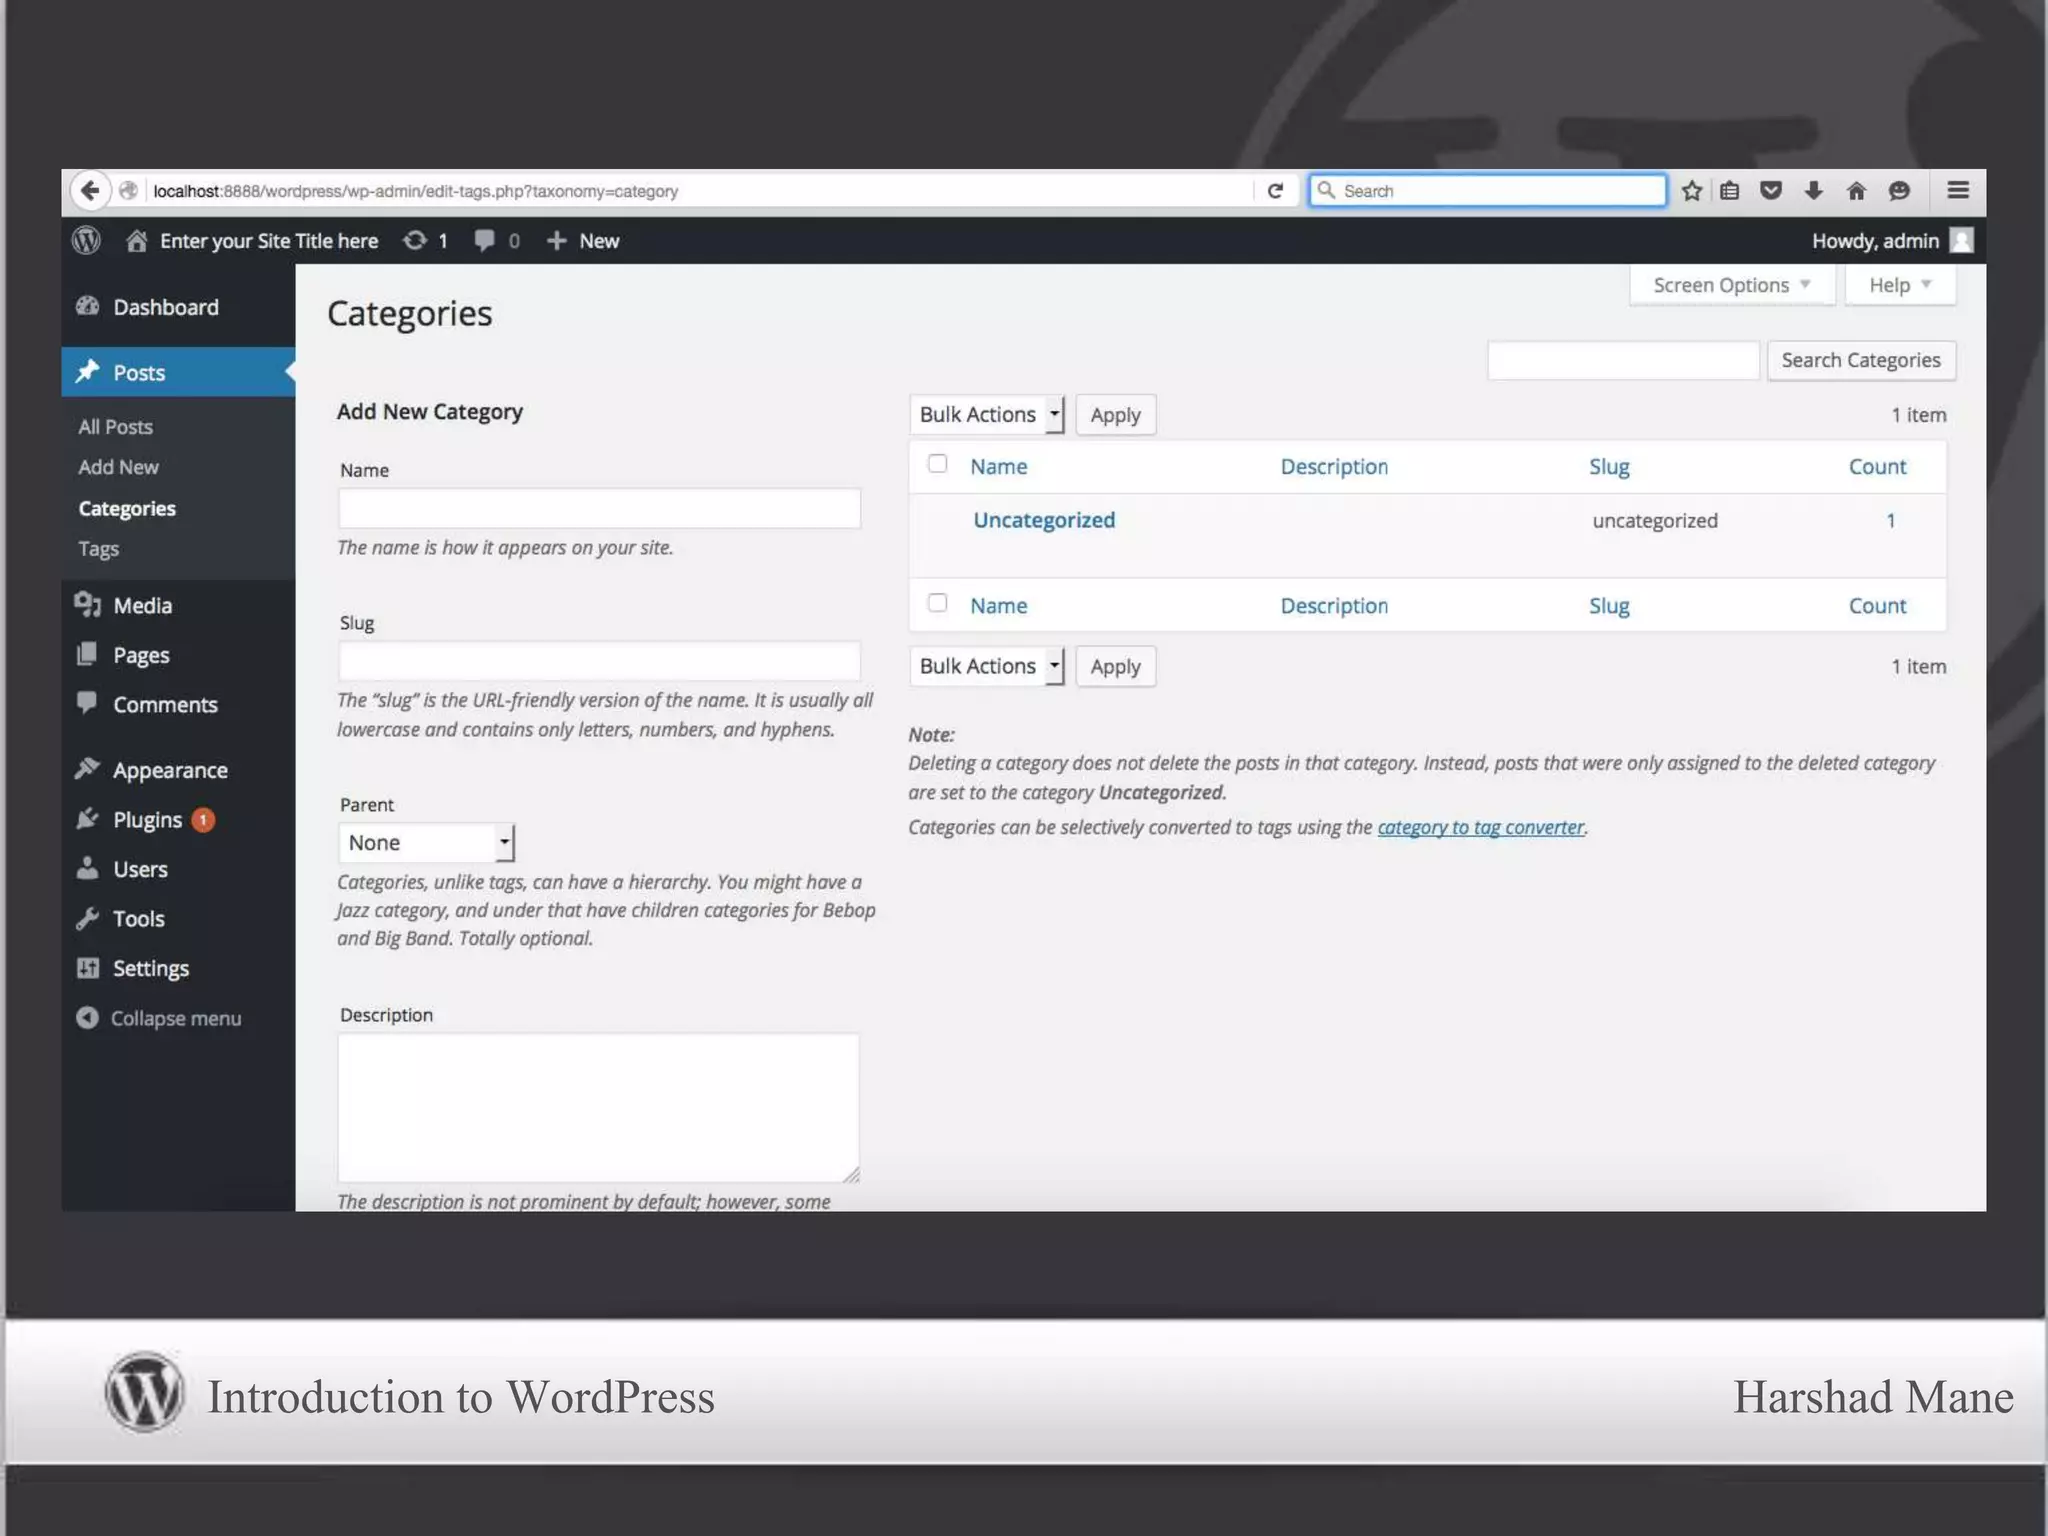Click the Plugins update badge 1
Screen dimensions: 2048x1536
pos(203,820)
